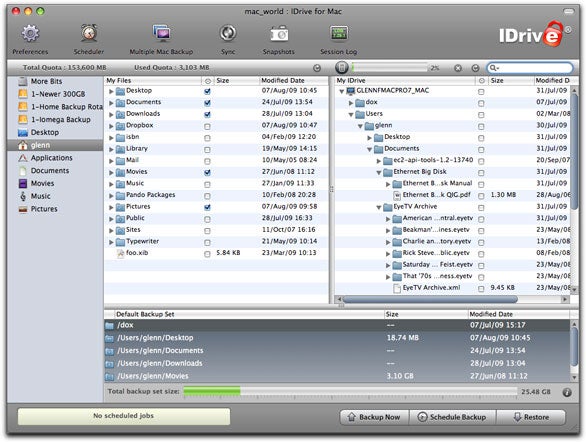The image size is (586, 442).
Task: Select Pictures in the sidebar
Action: [55, 209]
